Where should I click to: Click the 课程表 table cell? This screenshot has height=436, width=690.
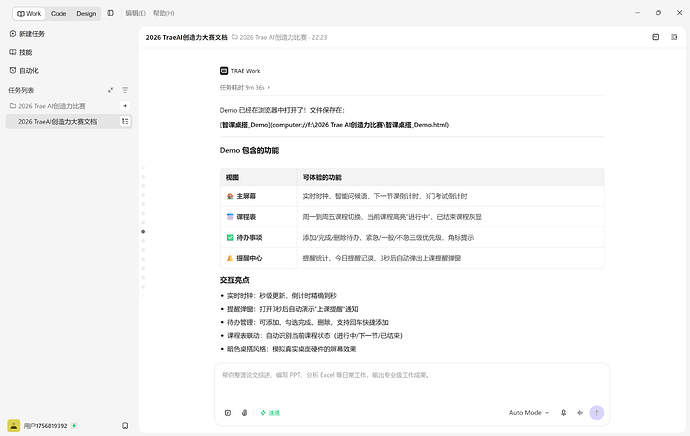click(258, 217)
